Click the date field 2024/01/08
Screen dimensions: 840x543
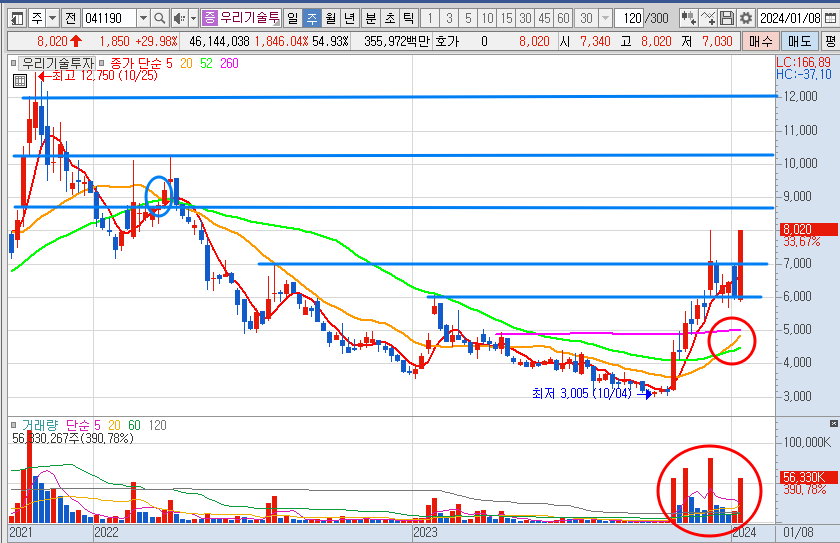click(x=790, y=19)
